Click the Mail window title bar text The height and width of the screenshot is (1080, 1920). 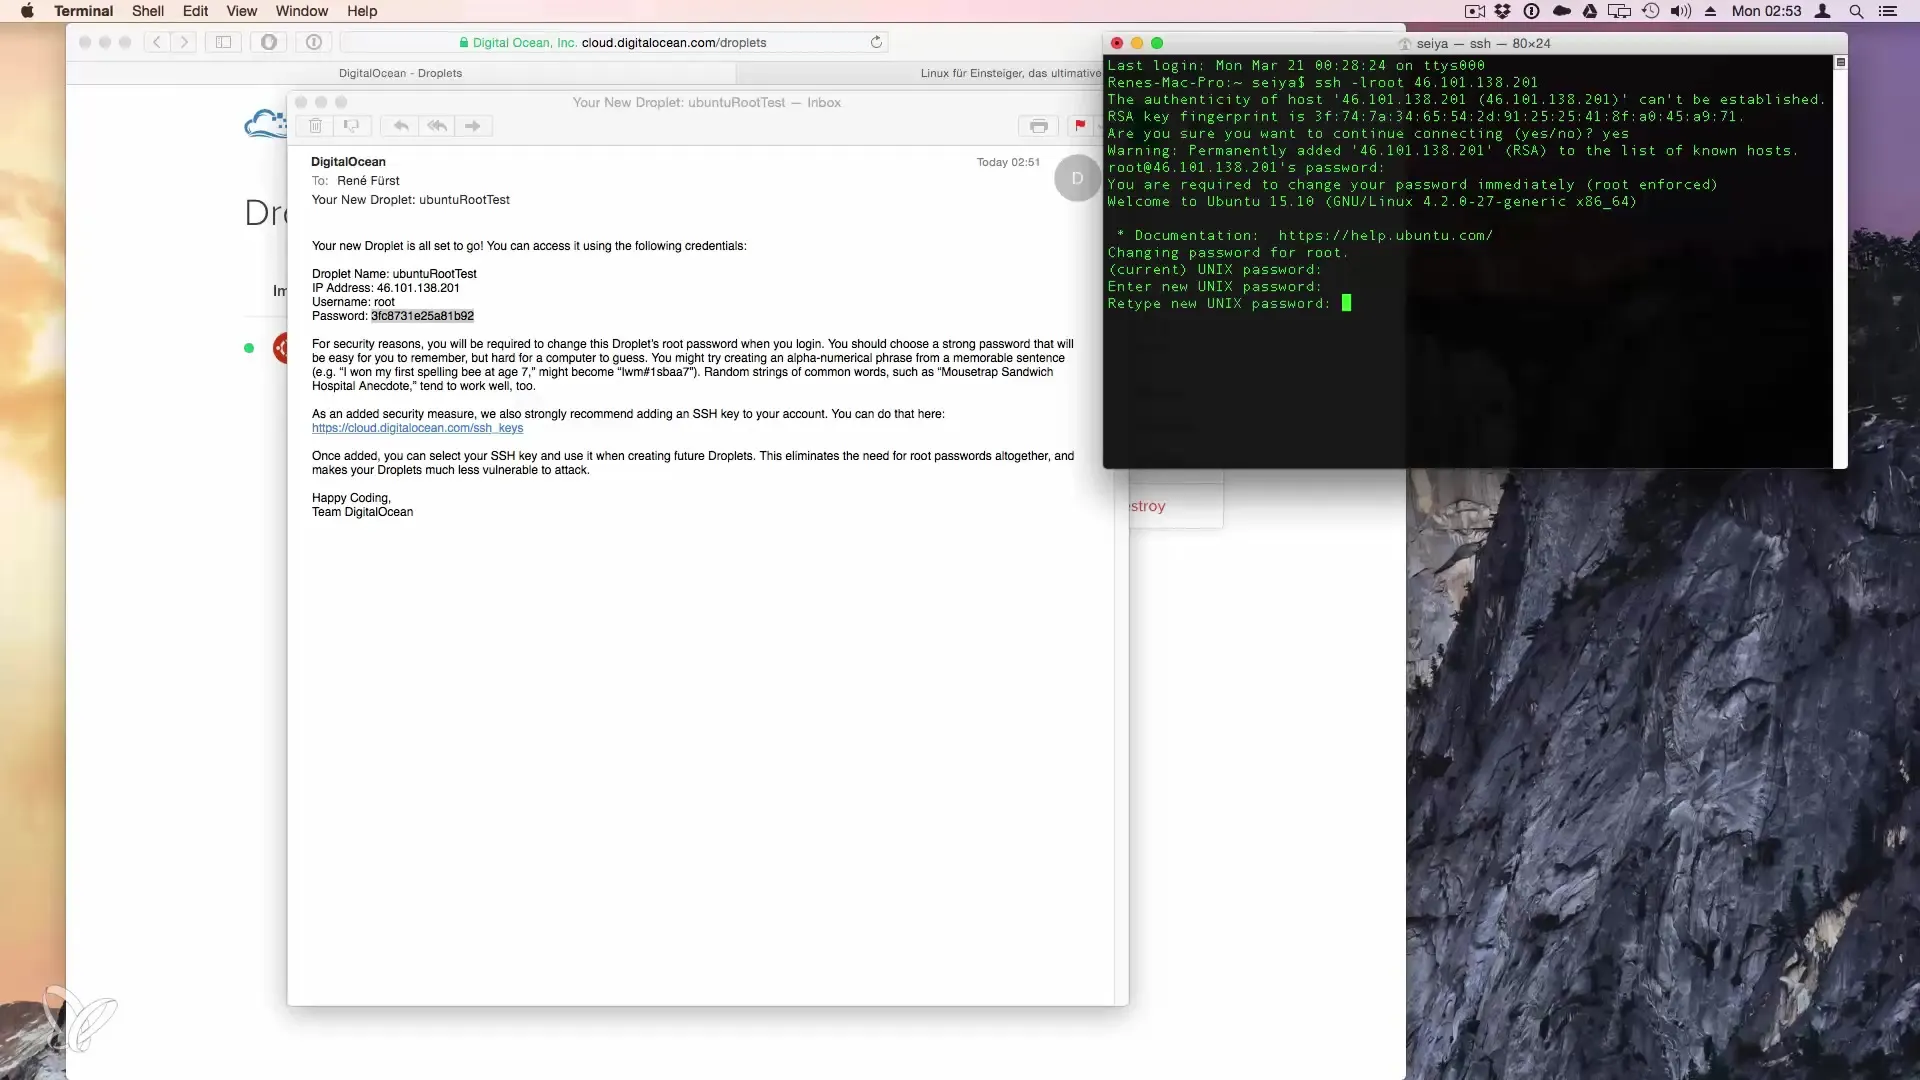(x=706, y=102)
